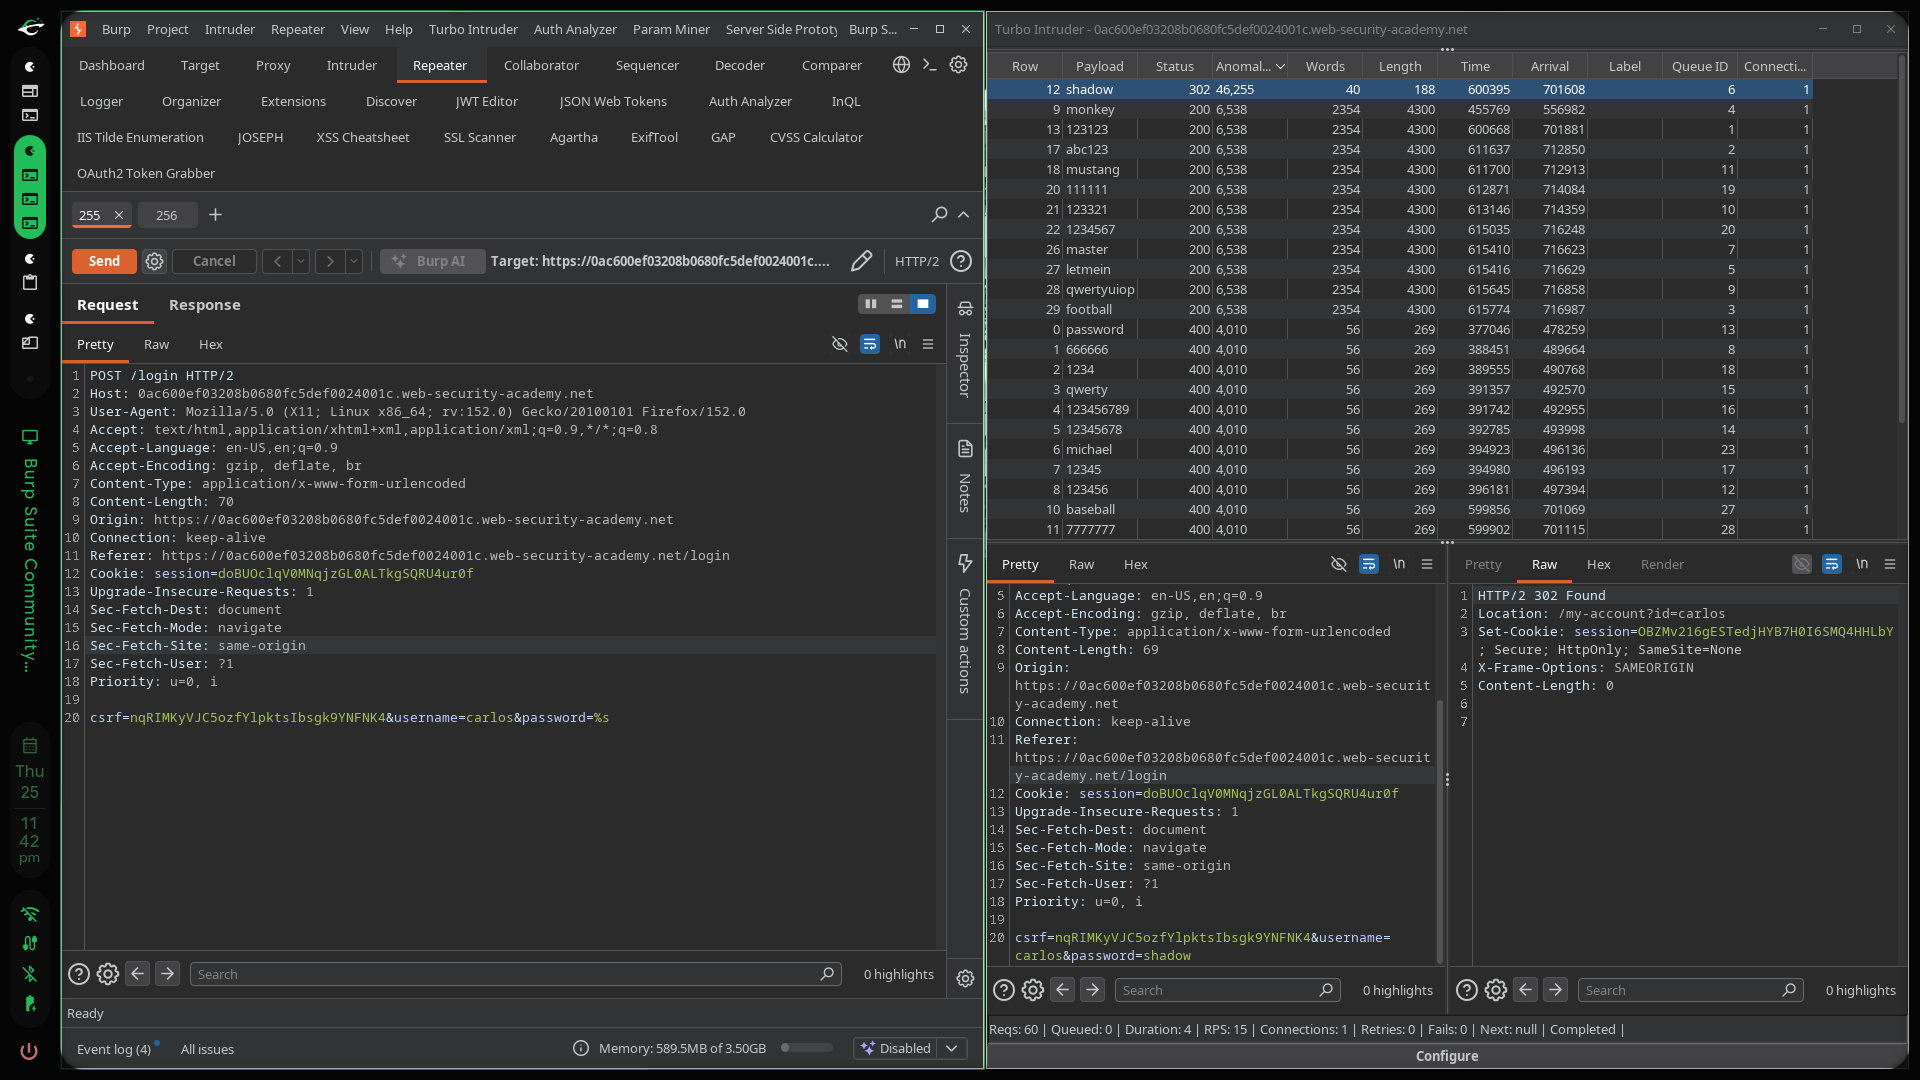Screen dimensions: 1920x1080
Task: Open search help in Turbo Intruder response pane
Action: (1467, 990)
